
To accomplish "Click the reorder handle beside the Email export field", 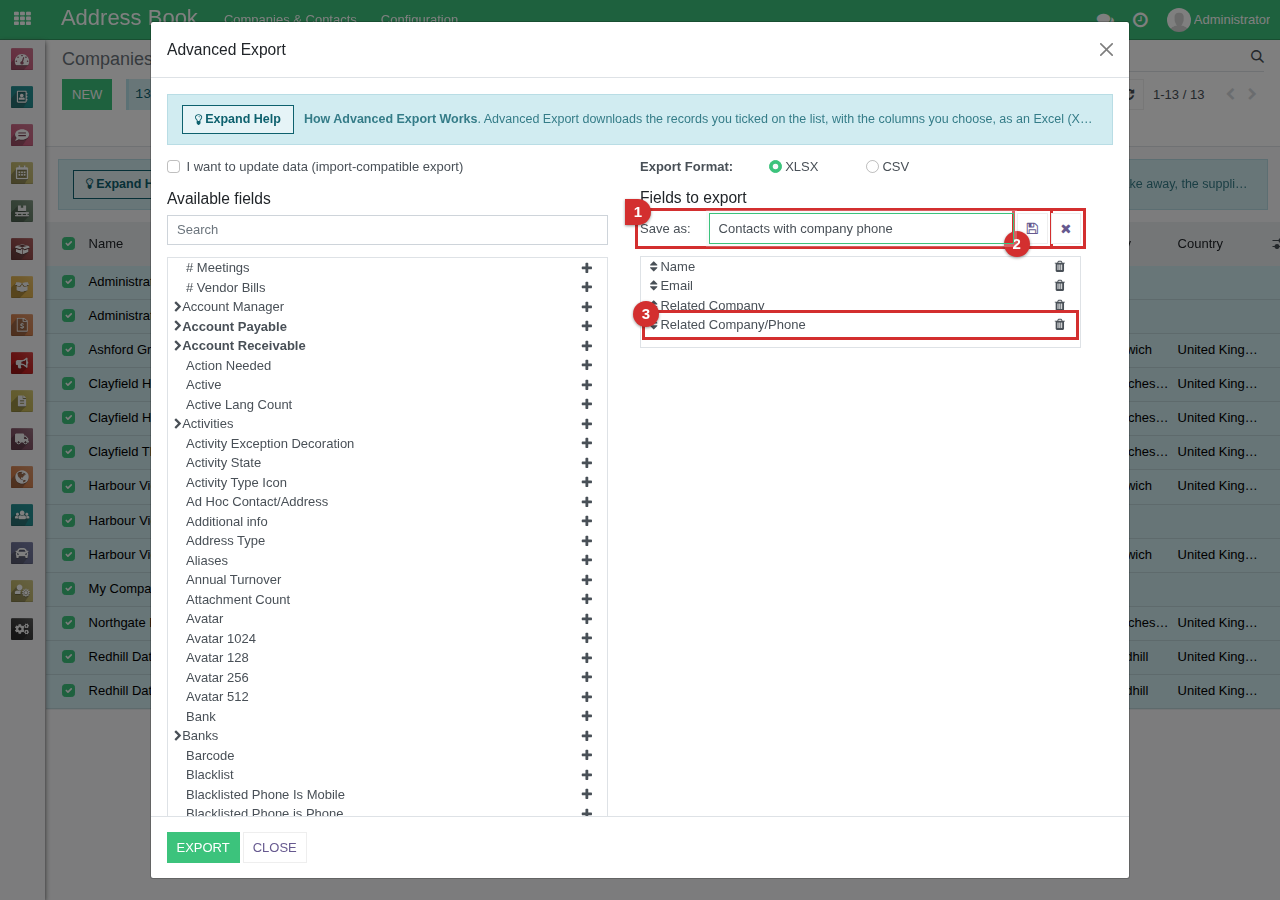I will pos(653,286).
